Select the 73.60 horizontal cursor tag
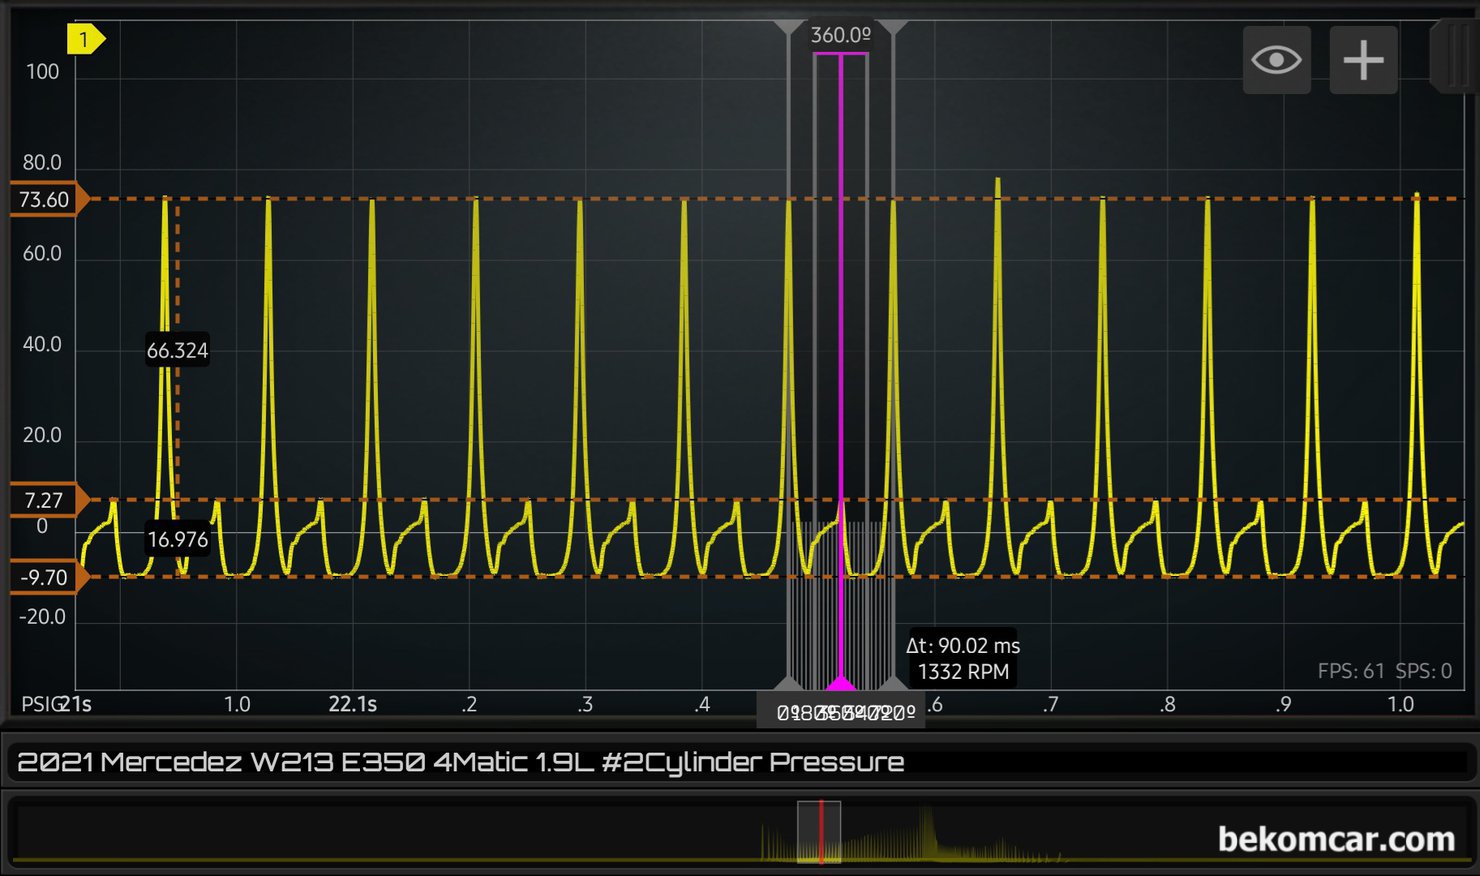 (x=47, y=199)
